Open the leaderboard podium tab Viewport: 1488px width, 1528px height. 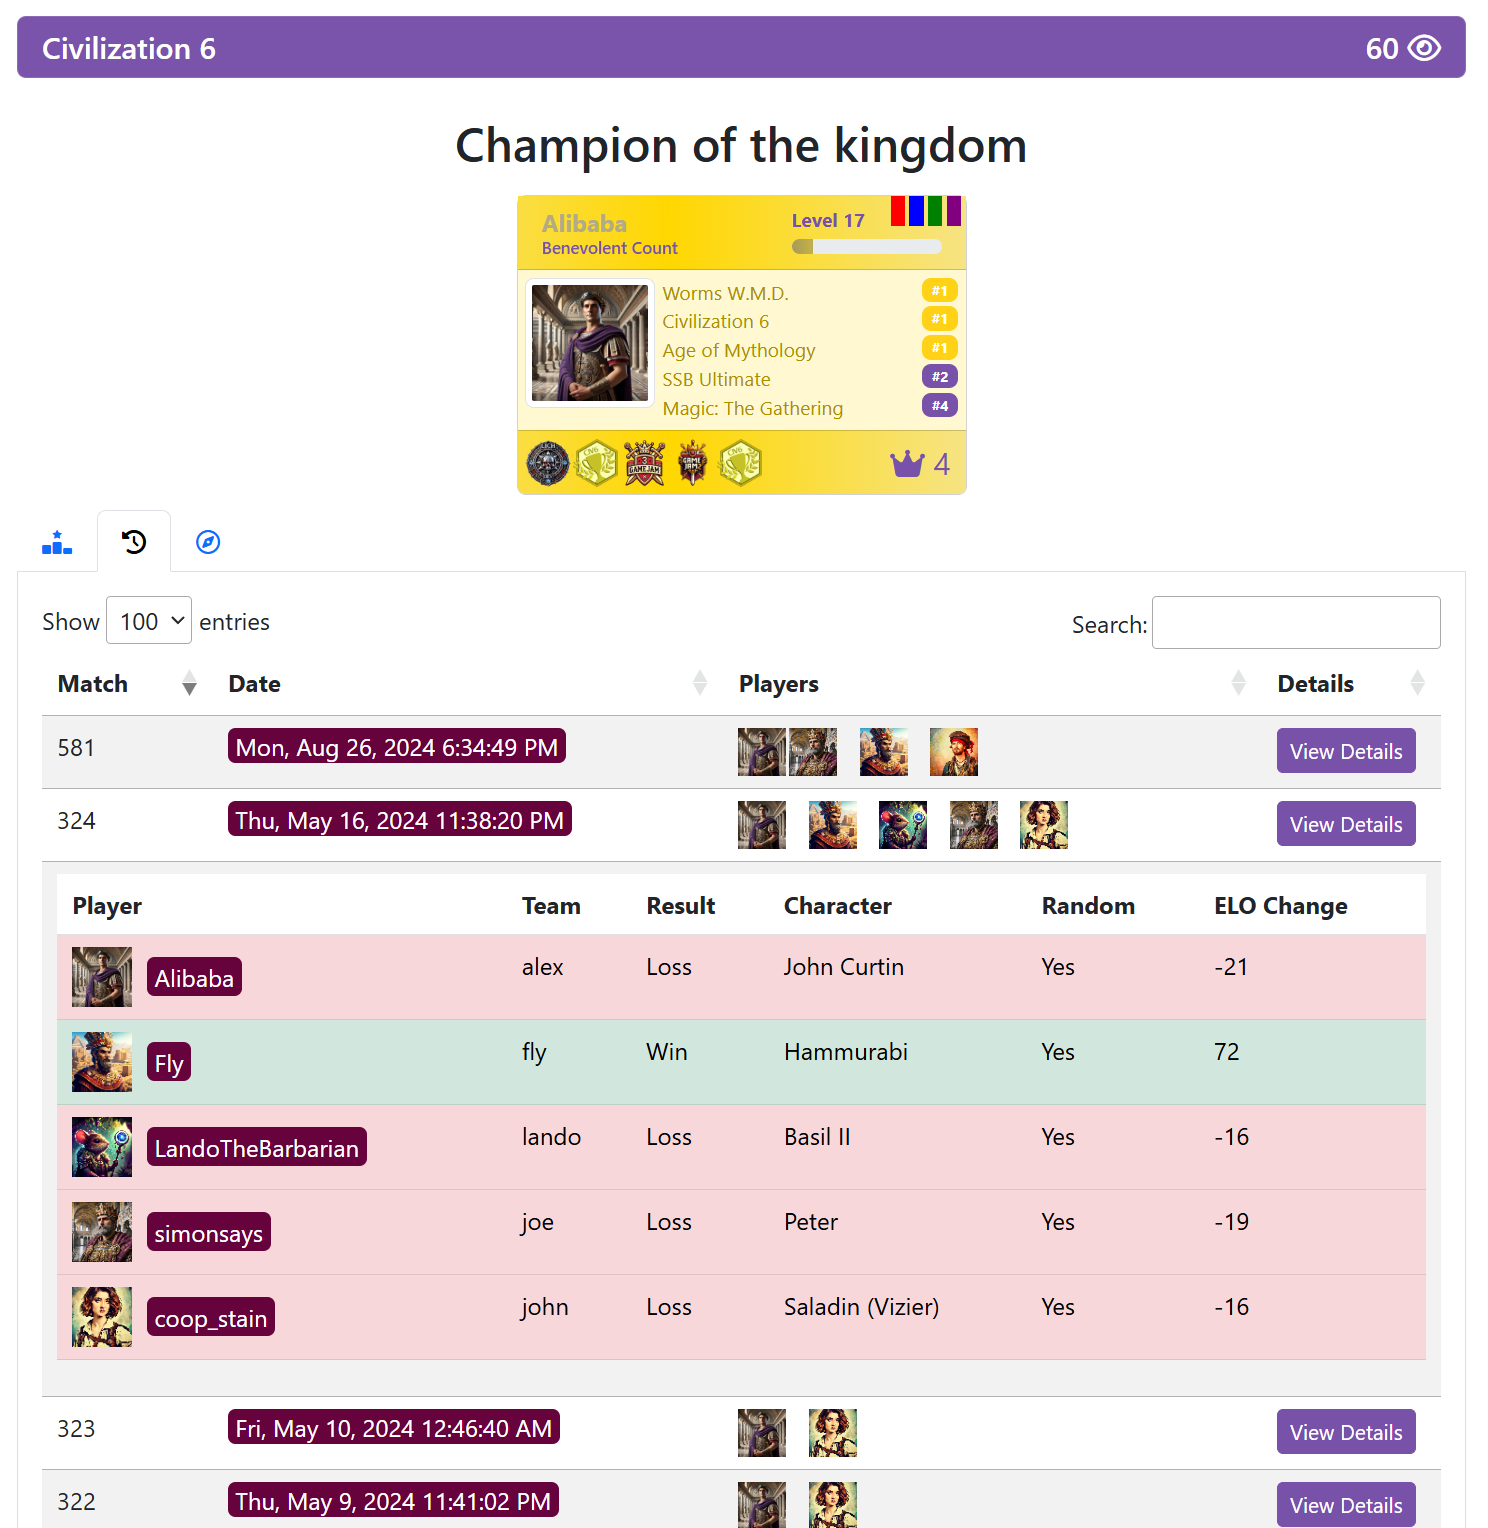(x=57, y=542)
